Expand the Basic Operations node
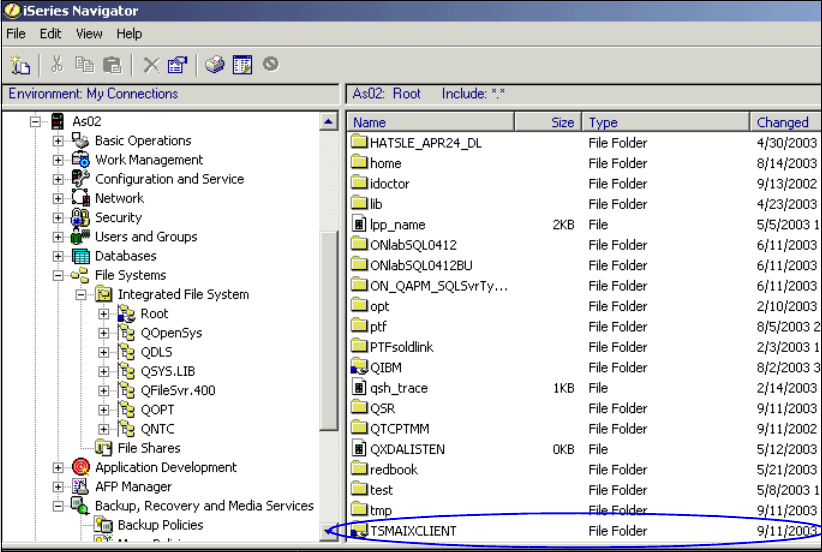The width and height of the screenshot is (822, 552). 58,141
